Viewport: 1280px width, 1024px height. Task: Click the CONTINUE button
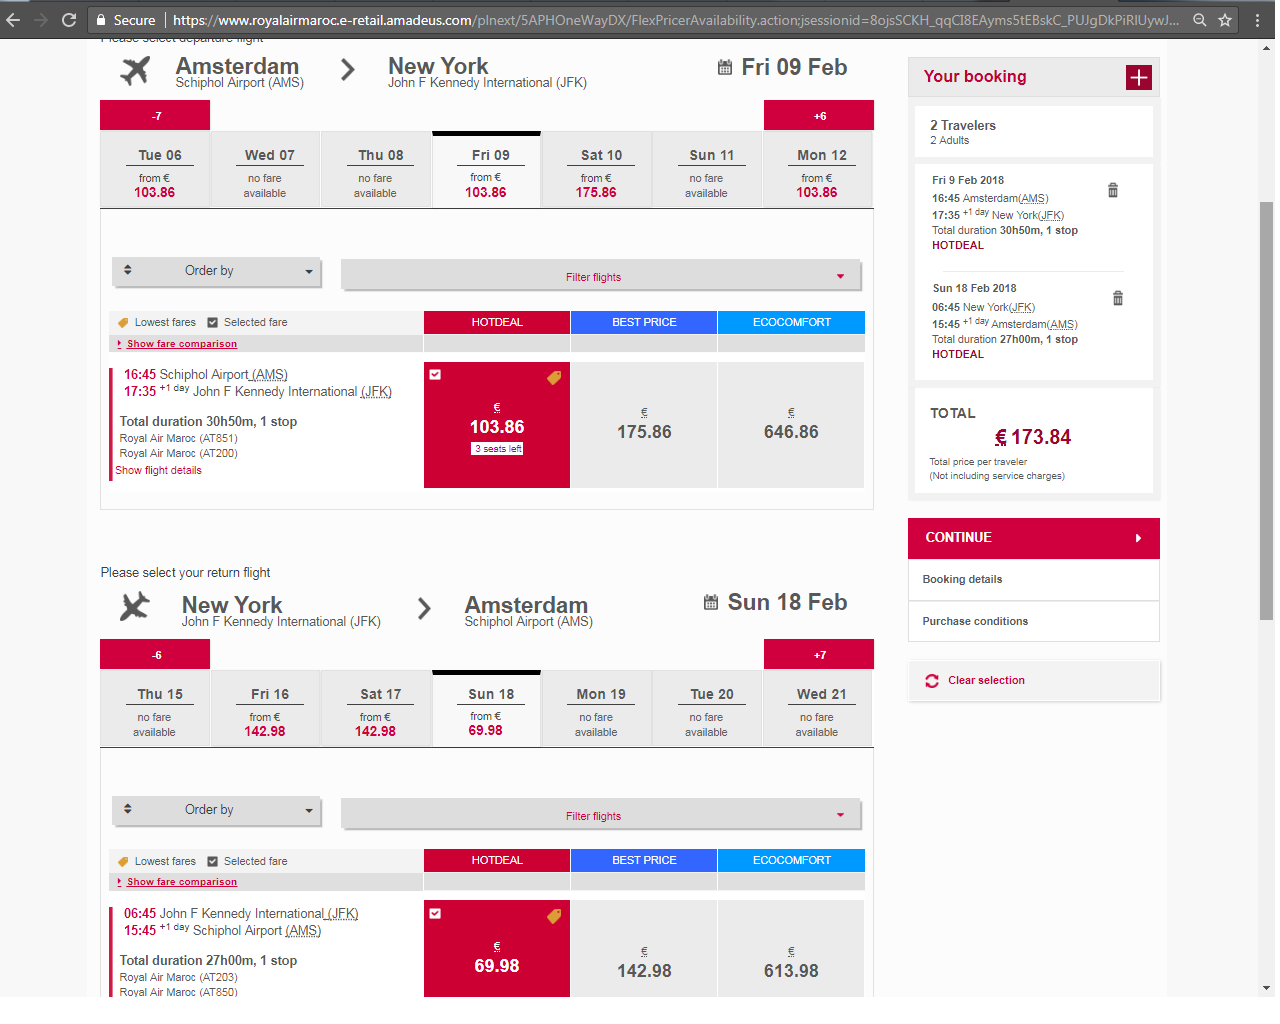[1034, 538]
